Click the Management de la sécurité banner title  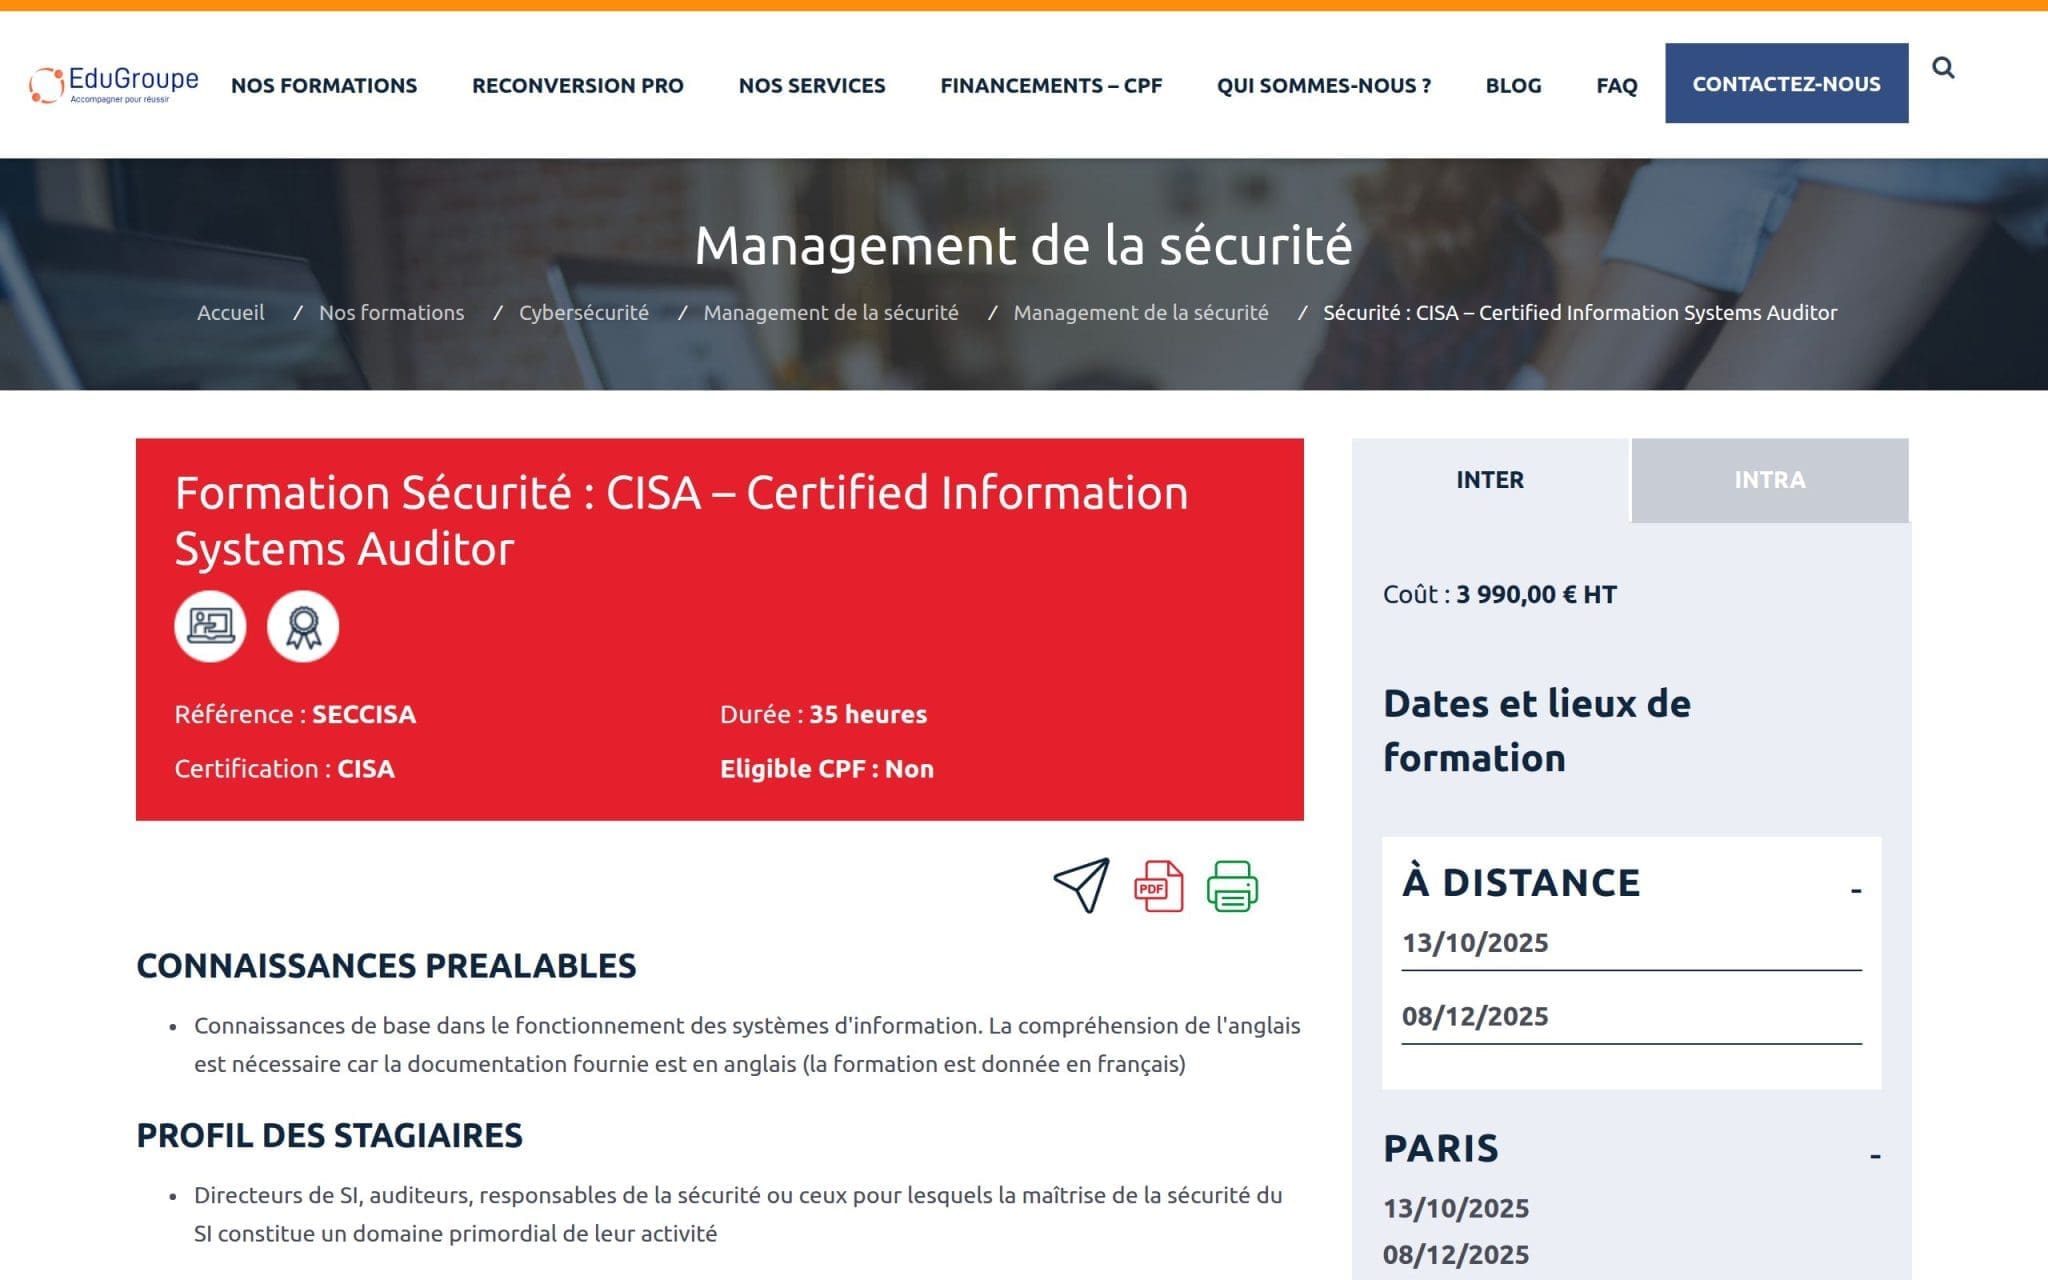pos(1023,245)
